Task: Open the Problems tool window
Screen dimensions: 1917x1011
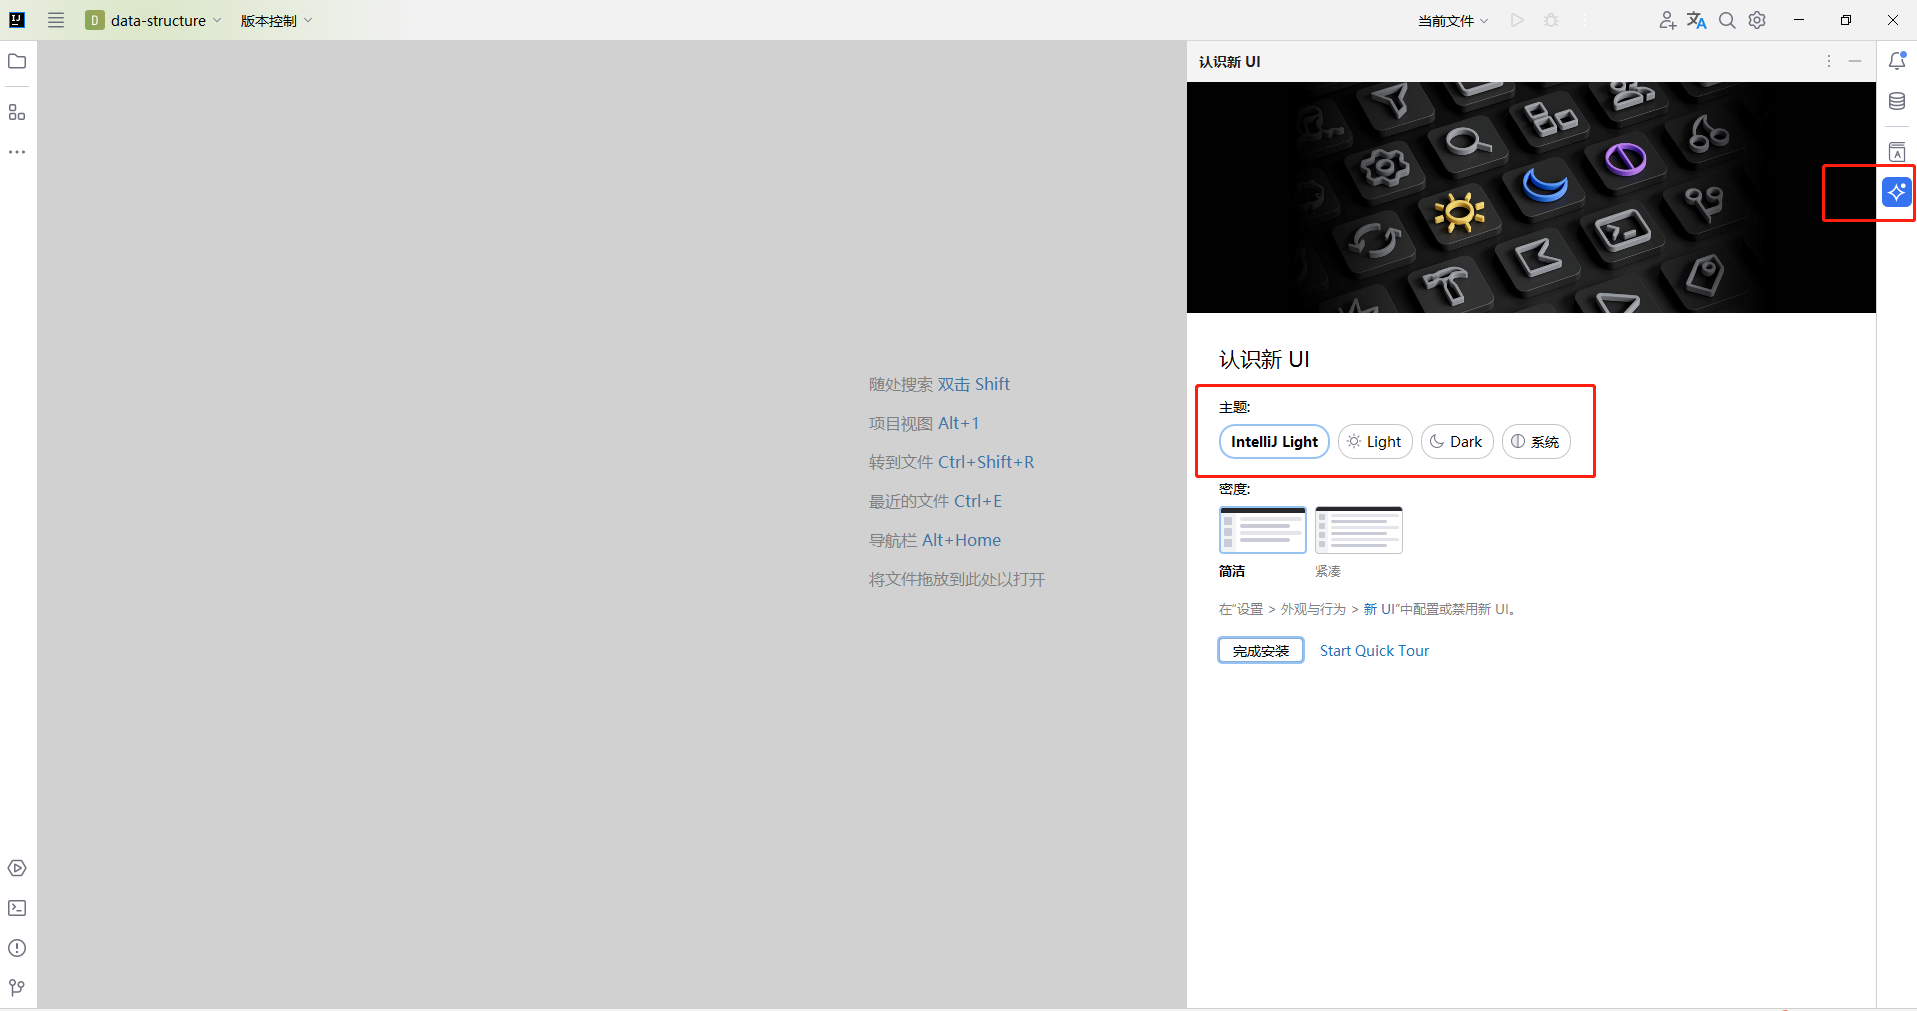Action: (16, 948)
